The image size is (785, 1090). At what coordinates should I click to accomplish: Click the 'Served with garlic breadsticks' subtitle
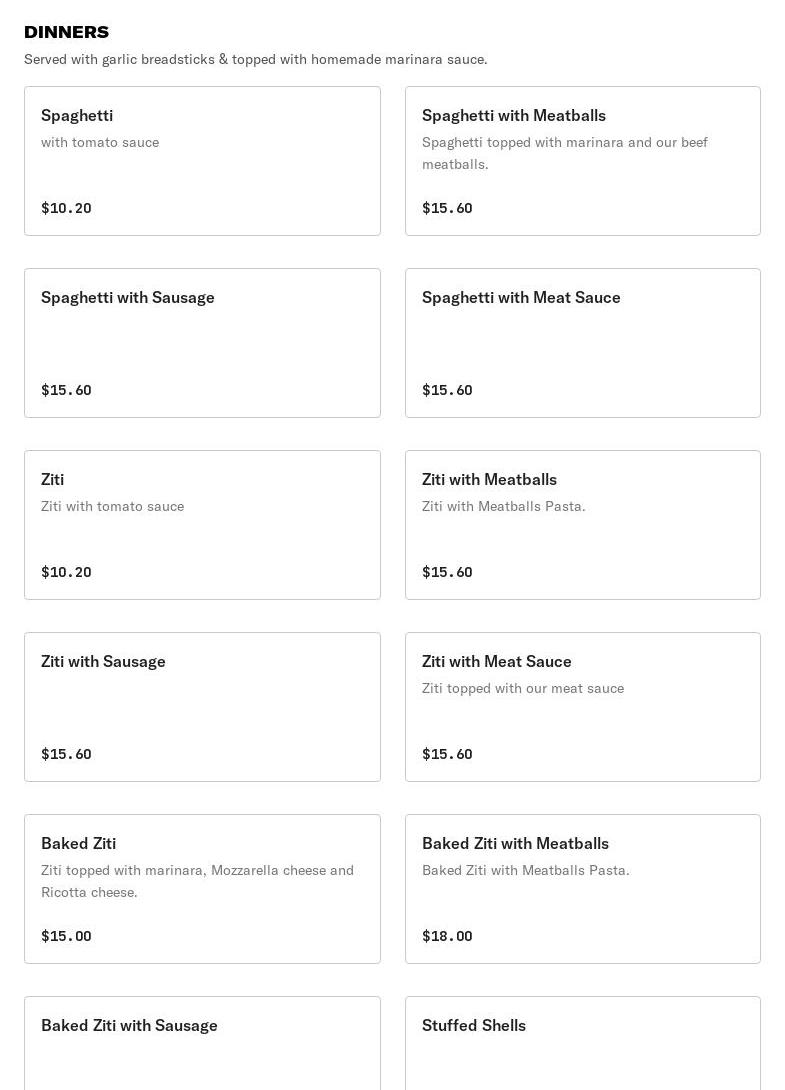255,59
